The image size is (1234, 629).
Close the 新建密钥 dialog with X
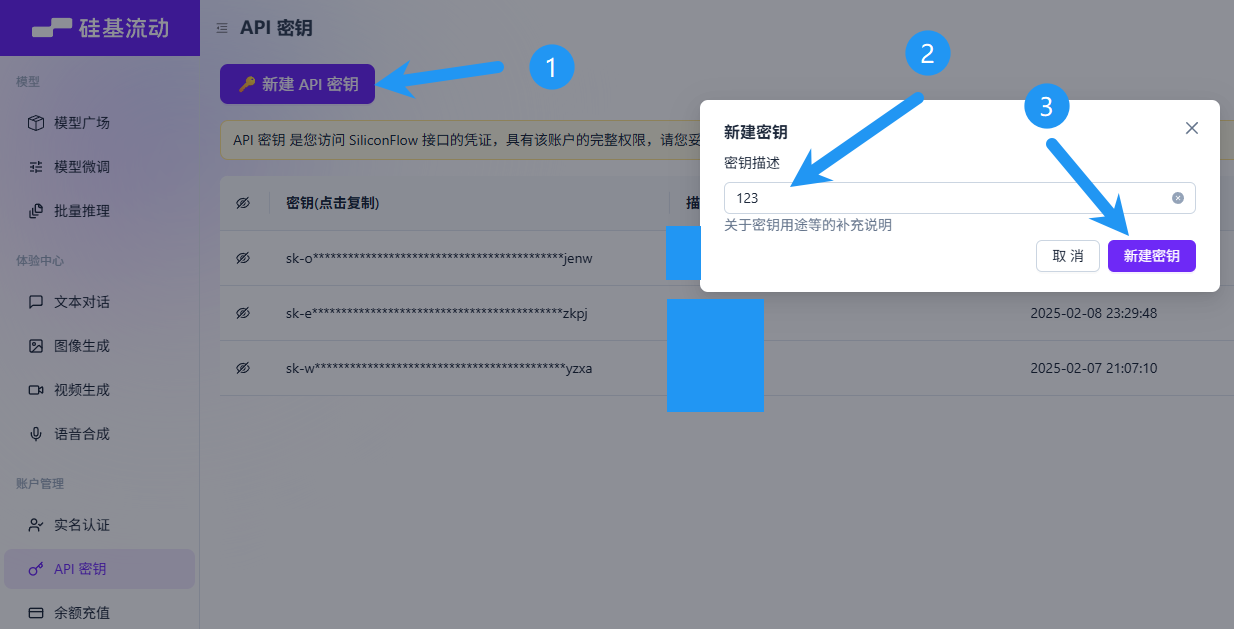click(1191, 128)
